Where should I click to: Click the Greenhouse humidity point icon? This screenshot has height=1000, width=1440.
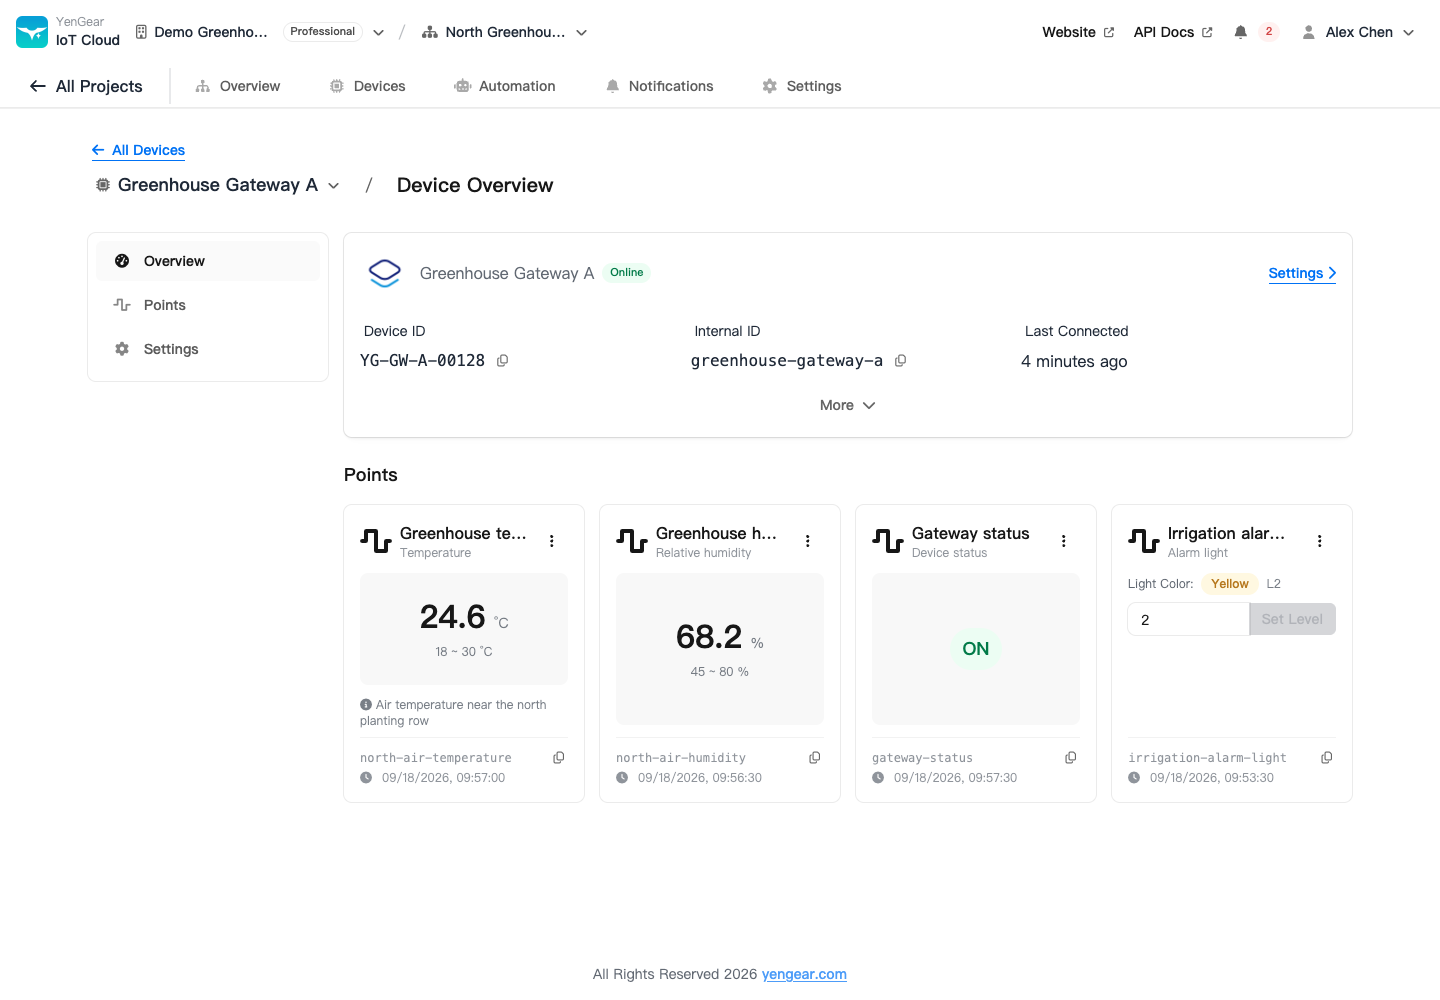tap(632, 541)
